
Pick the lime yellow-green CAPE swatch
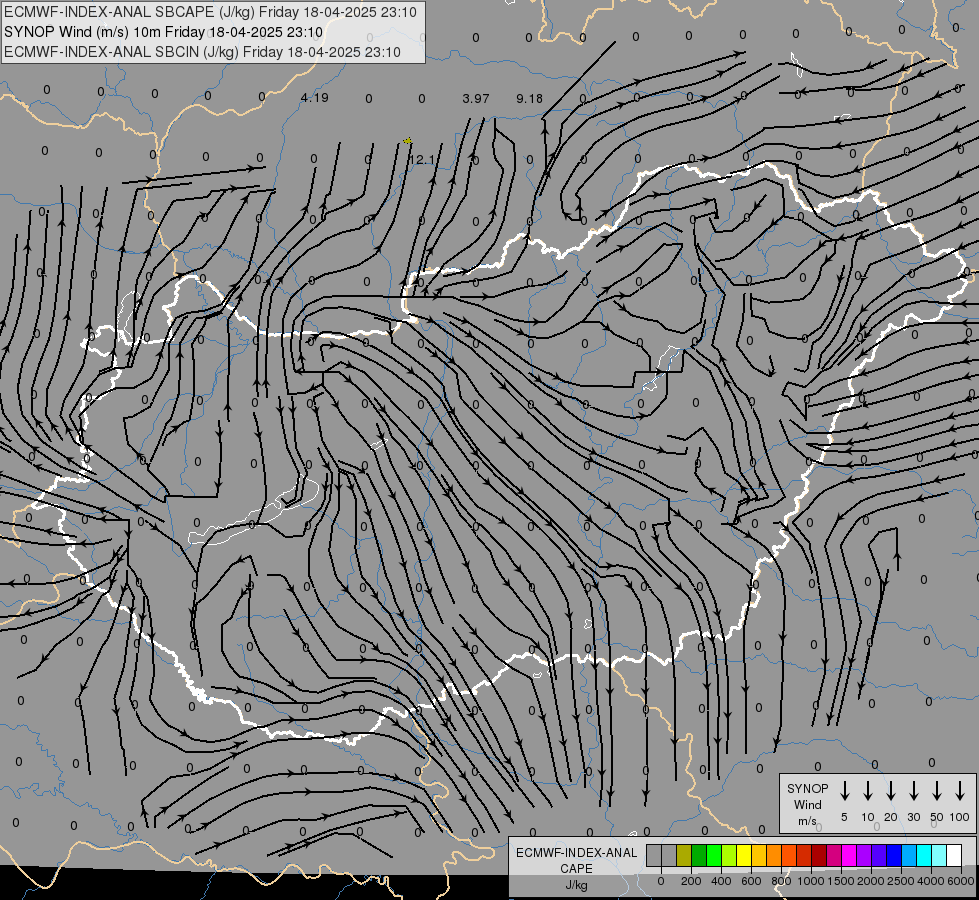pos(729,855)
